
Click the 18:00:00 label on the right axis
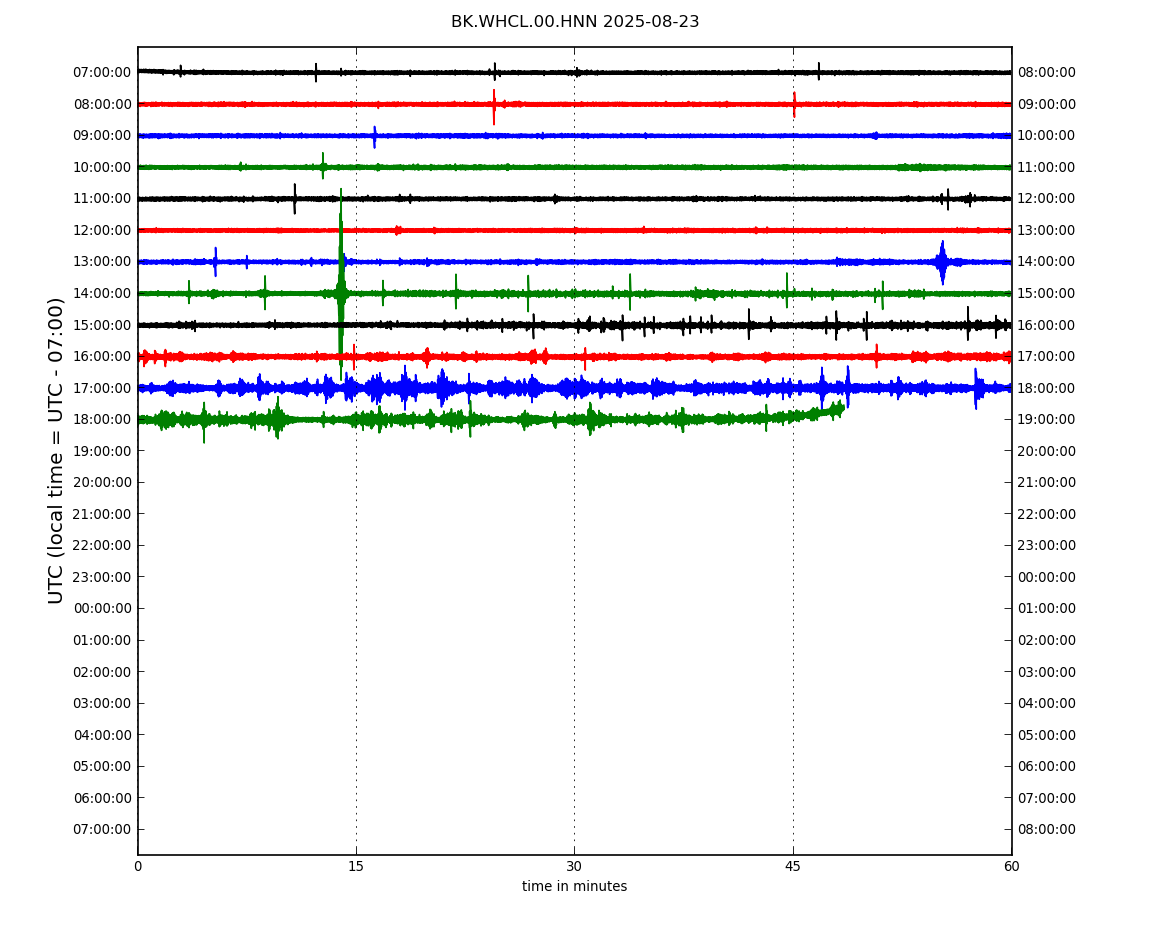[x=1047, y=388]
